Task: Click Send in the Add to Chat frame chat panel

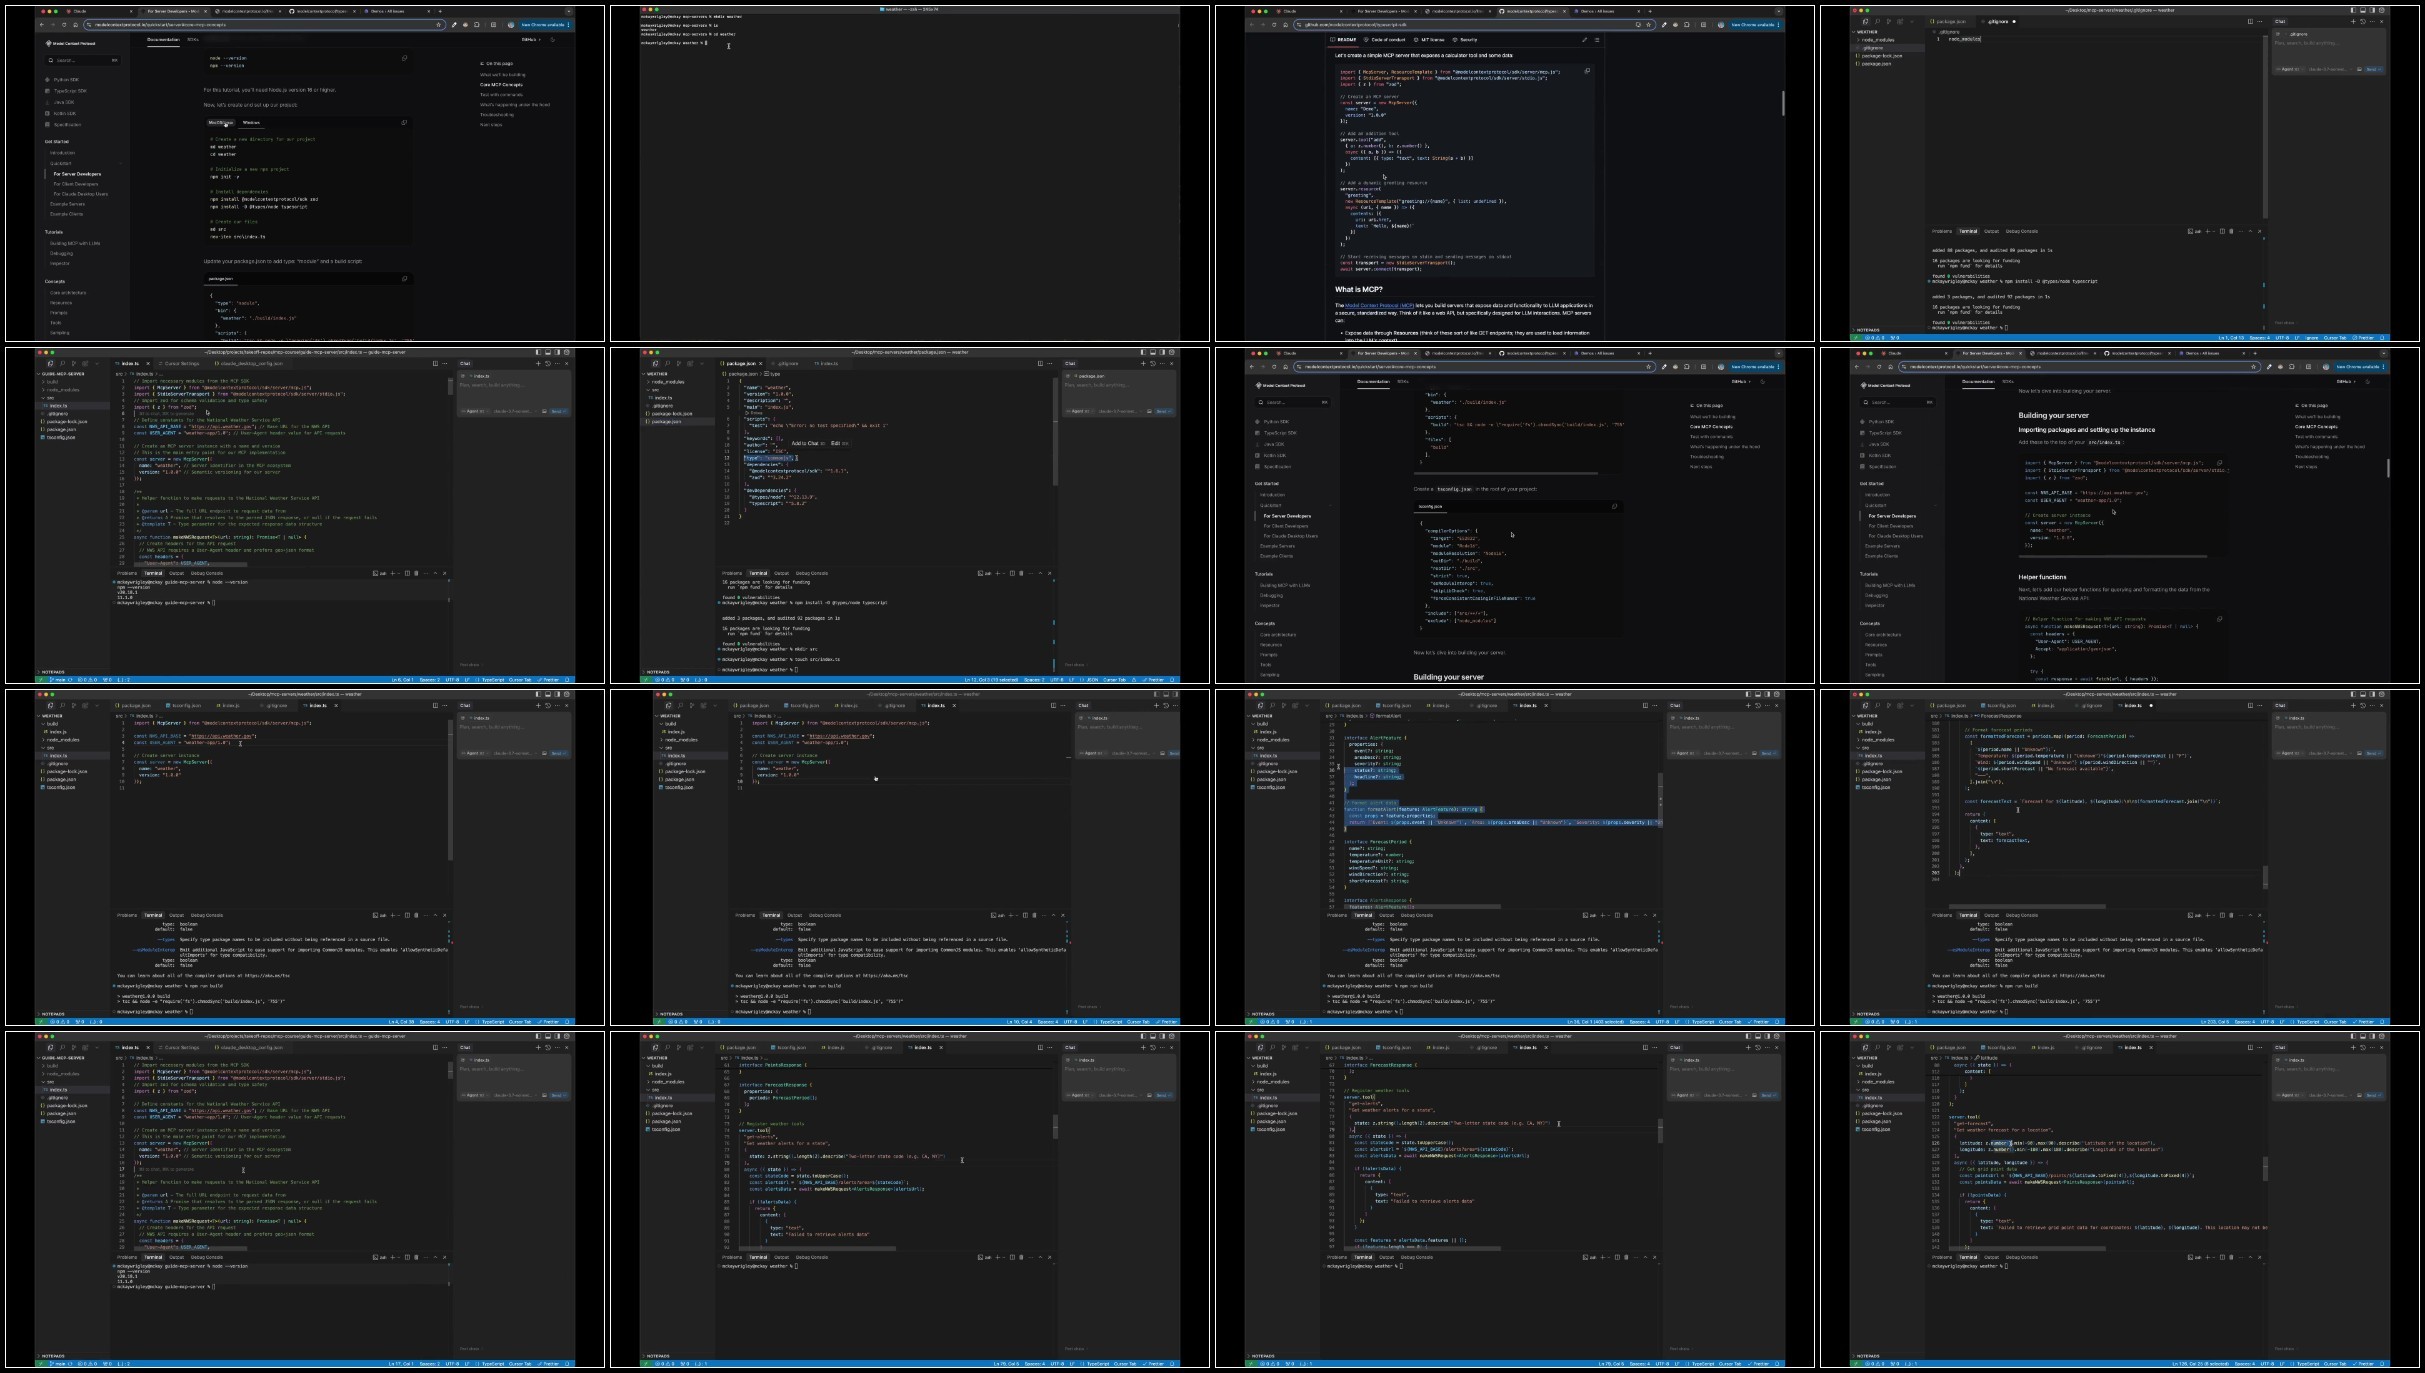Action: (1162, 411)
